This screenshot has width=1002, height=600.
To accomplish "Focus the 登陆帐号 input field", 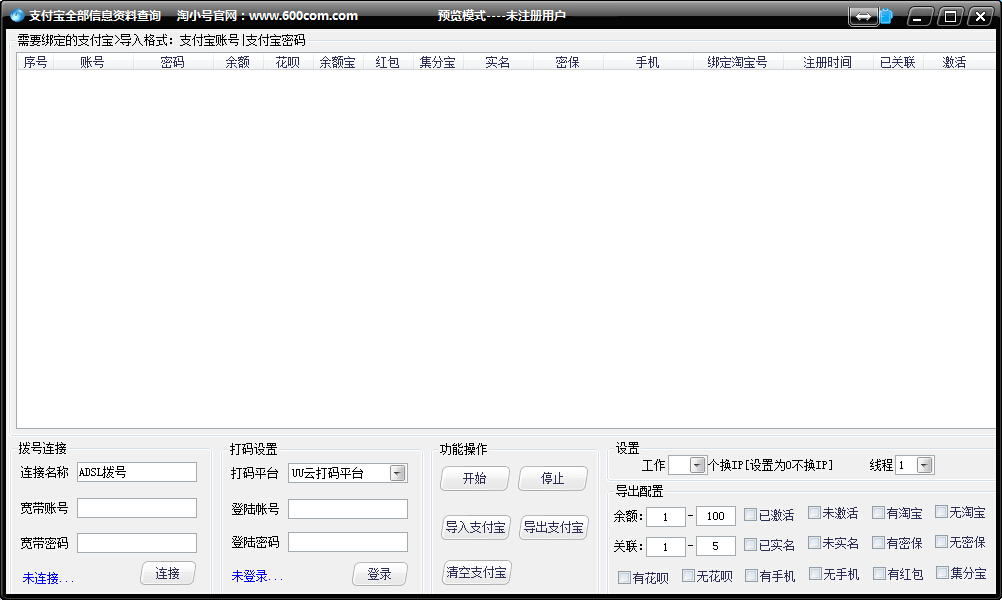I will (348, 509).
